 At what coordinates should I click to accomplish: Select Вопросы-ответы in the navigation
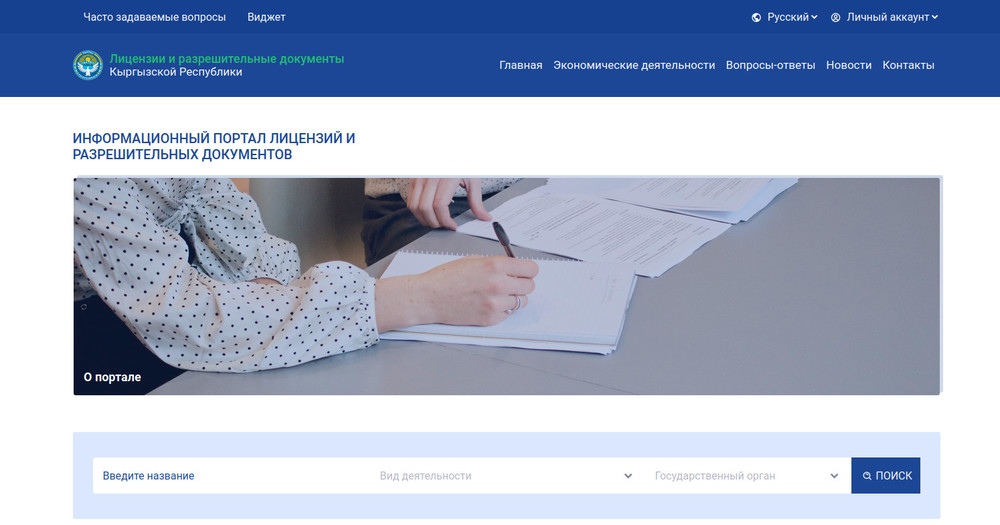770,65
